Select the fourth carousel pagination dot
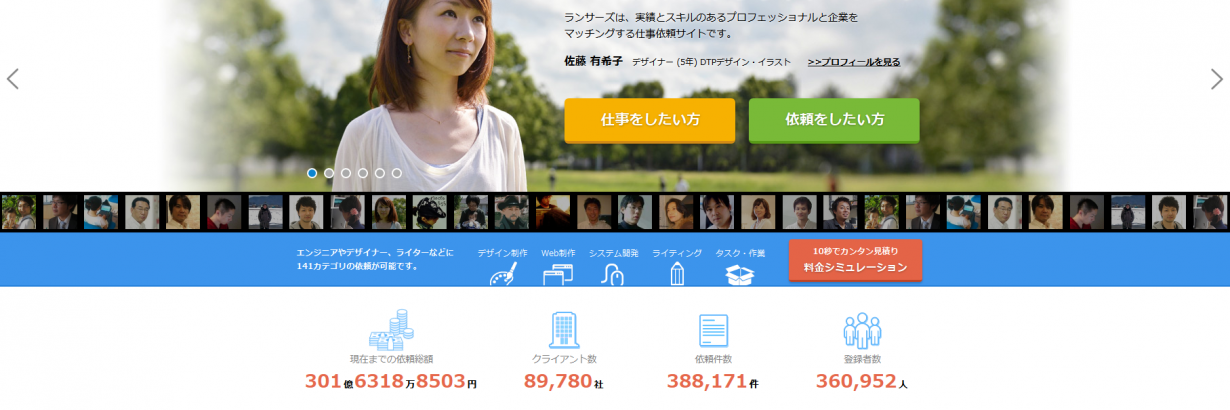Viewport: 1230px width, 410px height. [x=363, y=173]
